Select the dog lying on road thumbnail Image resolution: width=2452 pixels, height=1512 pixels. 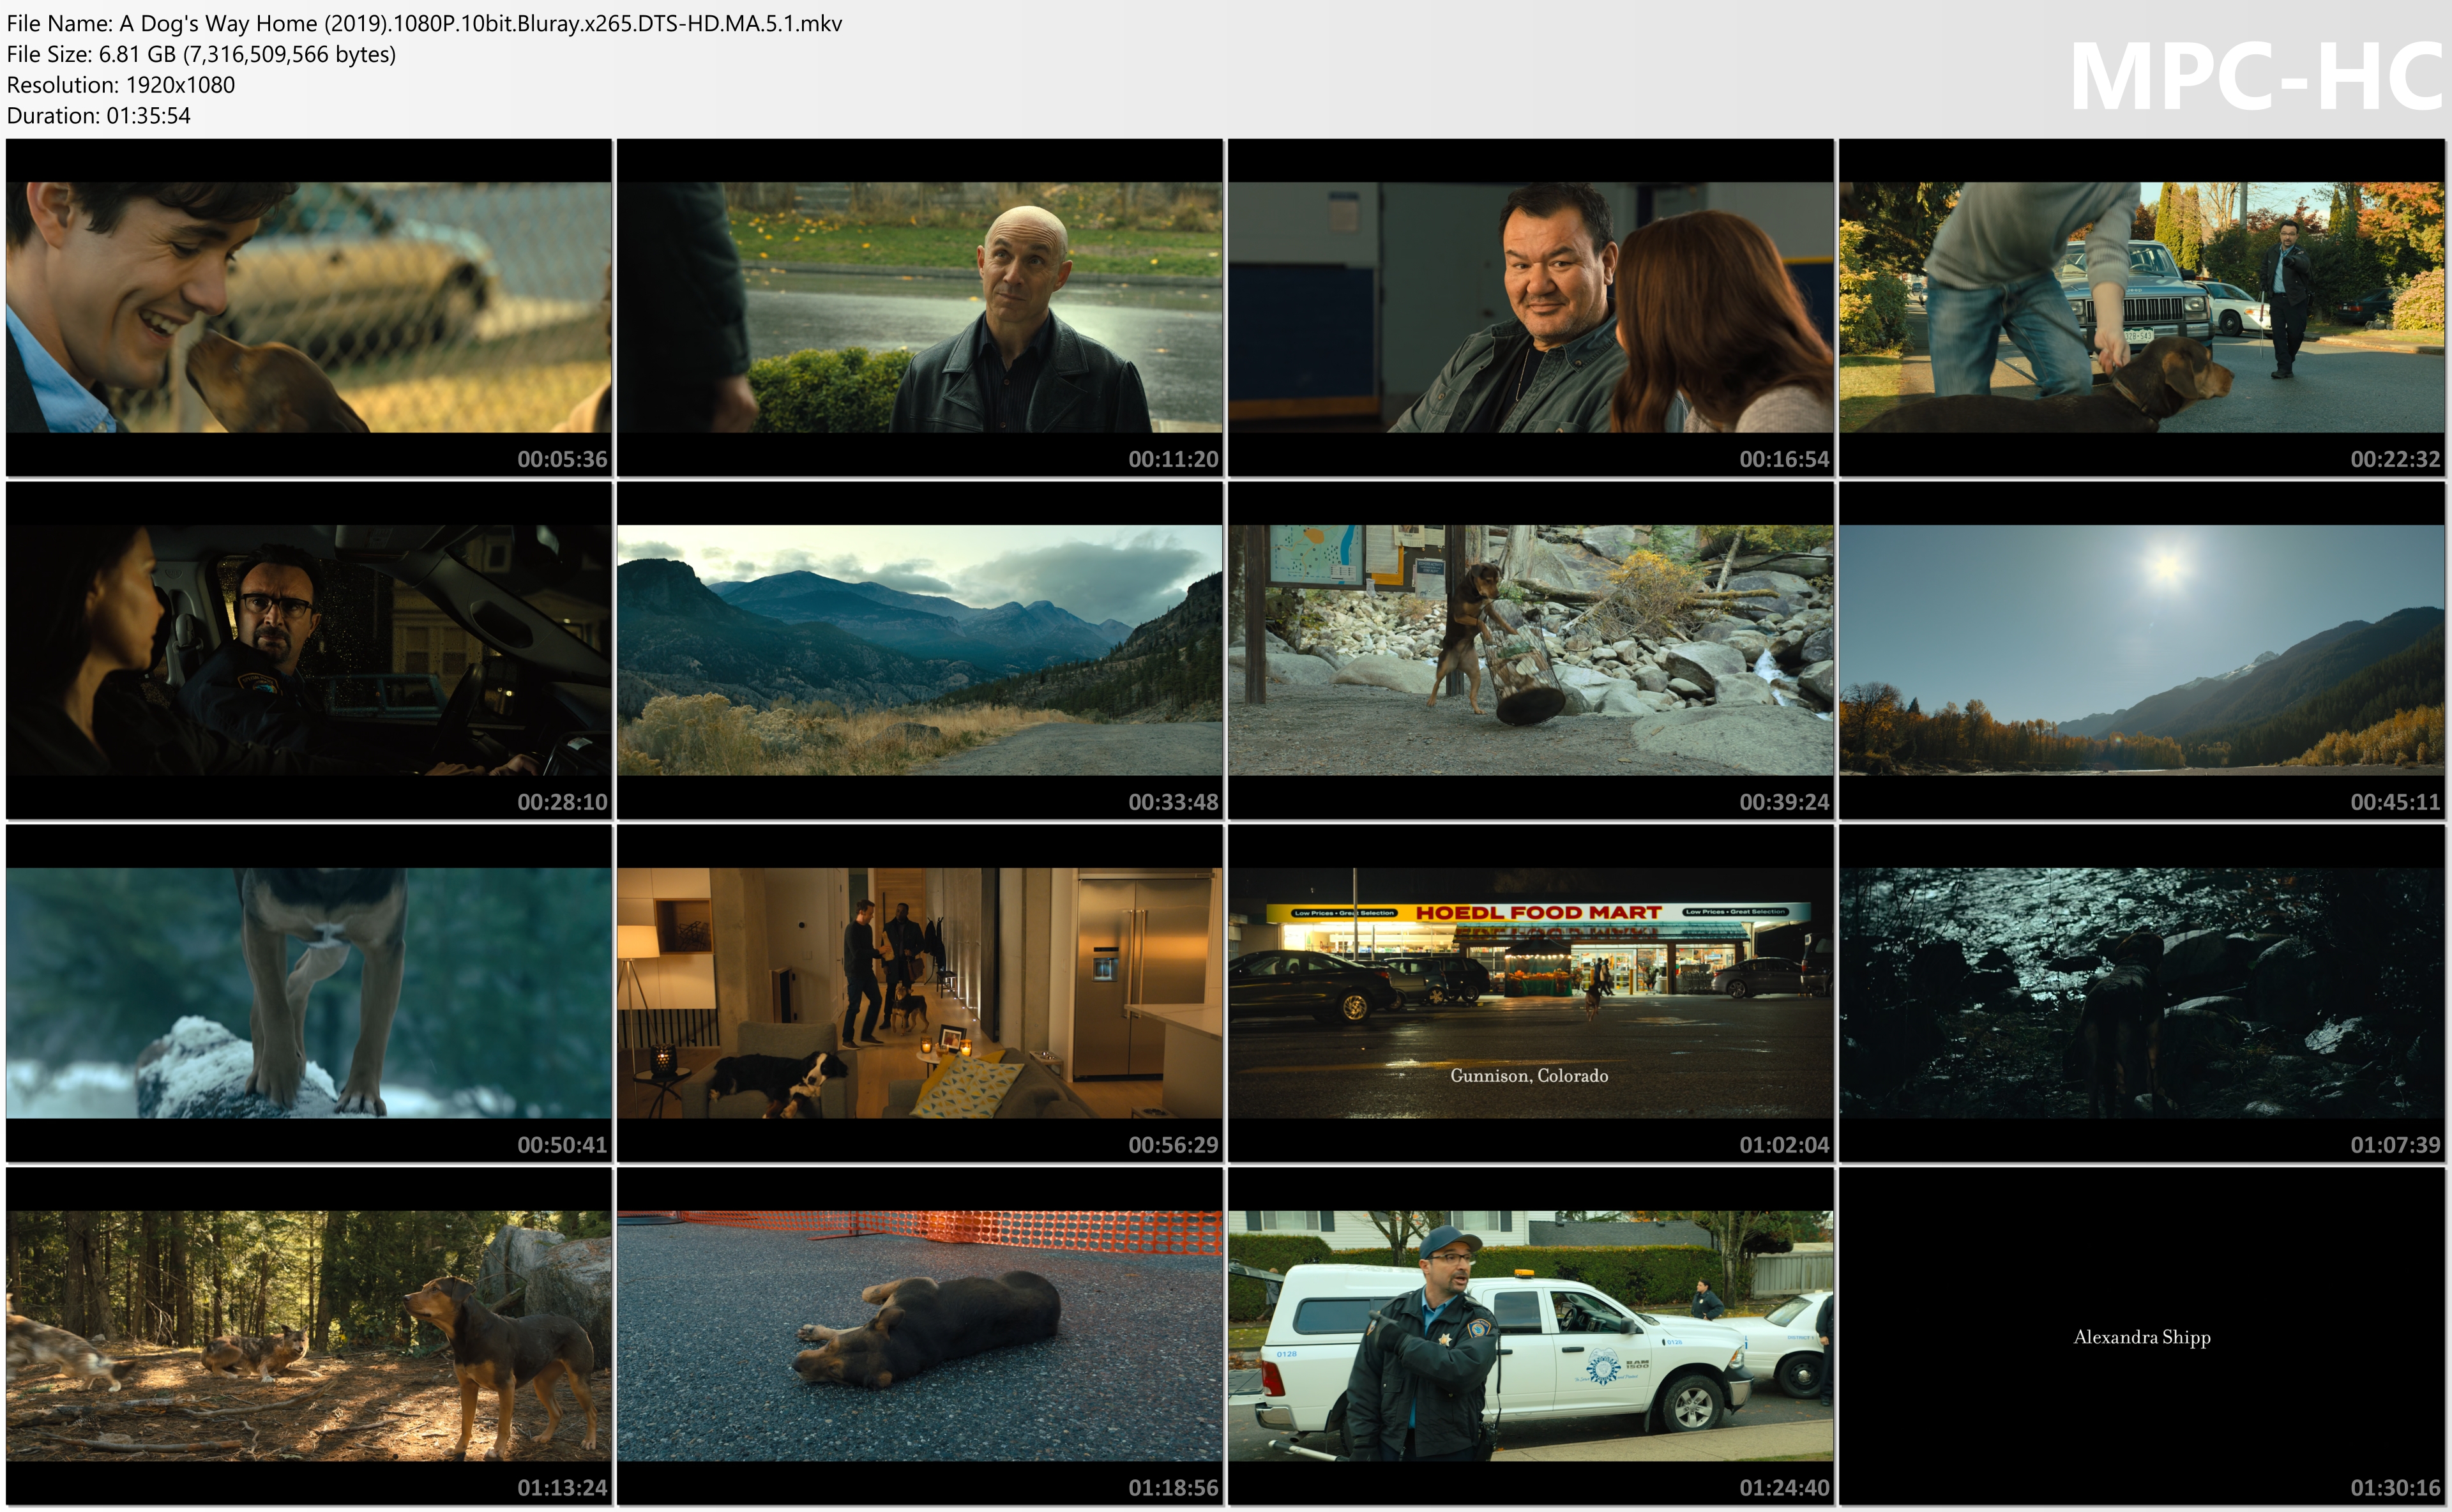point(919,1336)
